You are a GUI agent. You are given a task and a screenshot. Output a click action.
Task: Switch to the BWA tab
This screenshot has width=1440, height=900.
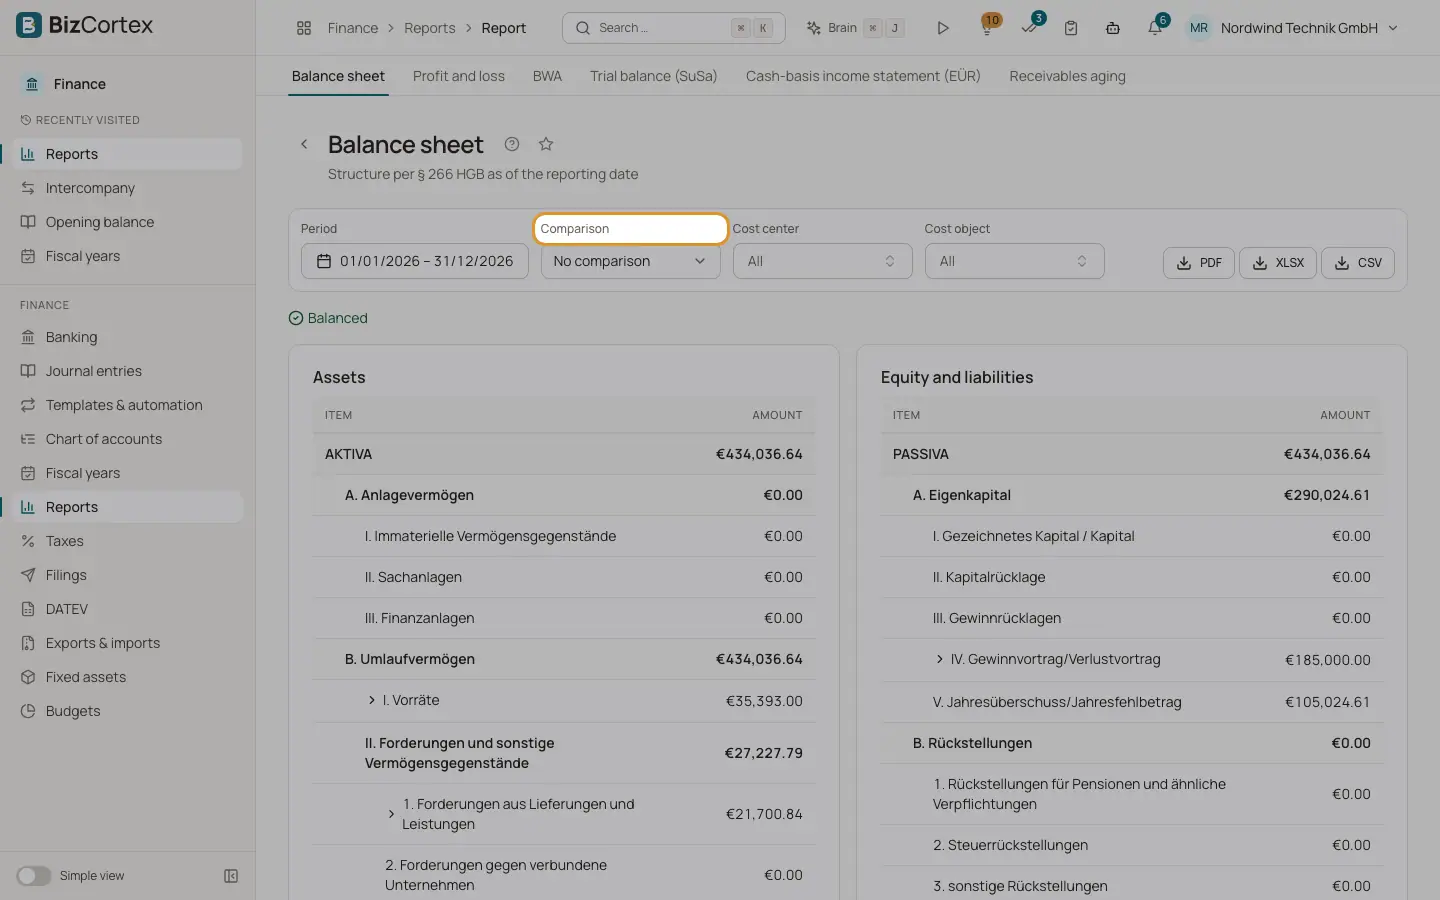[547, 76]
